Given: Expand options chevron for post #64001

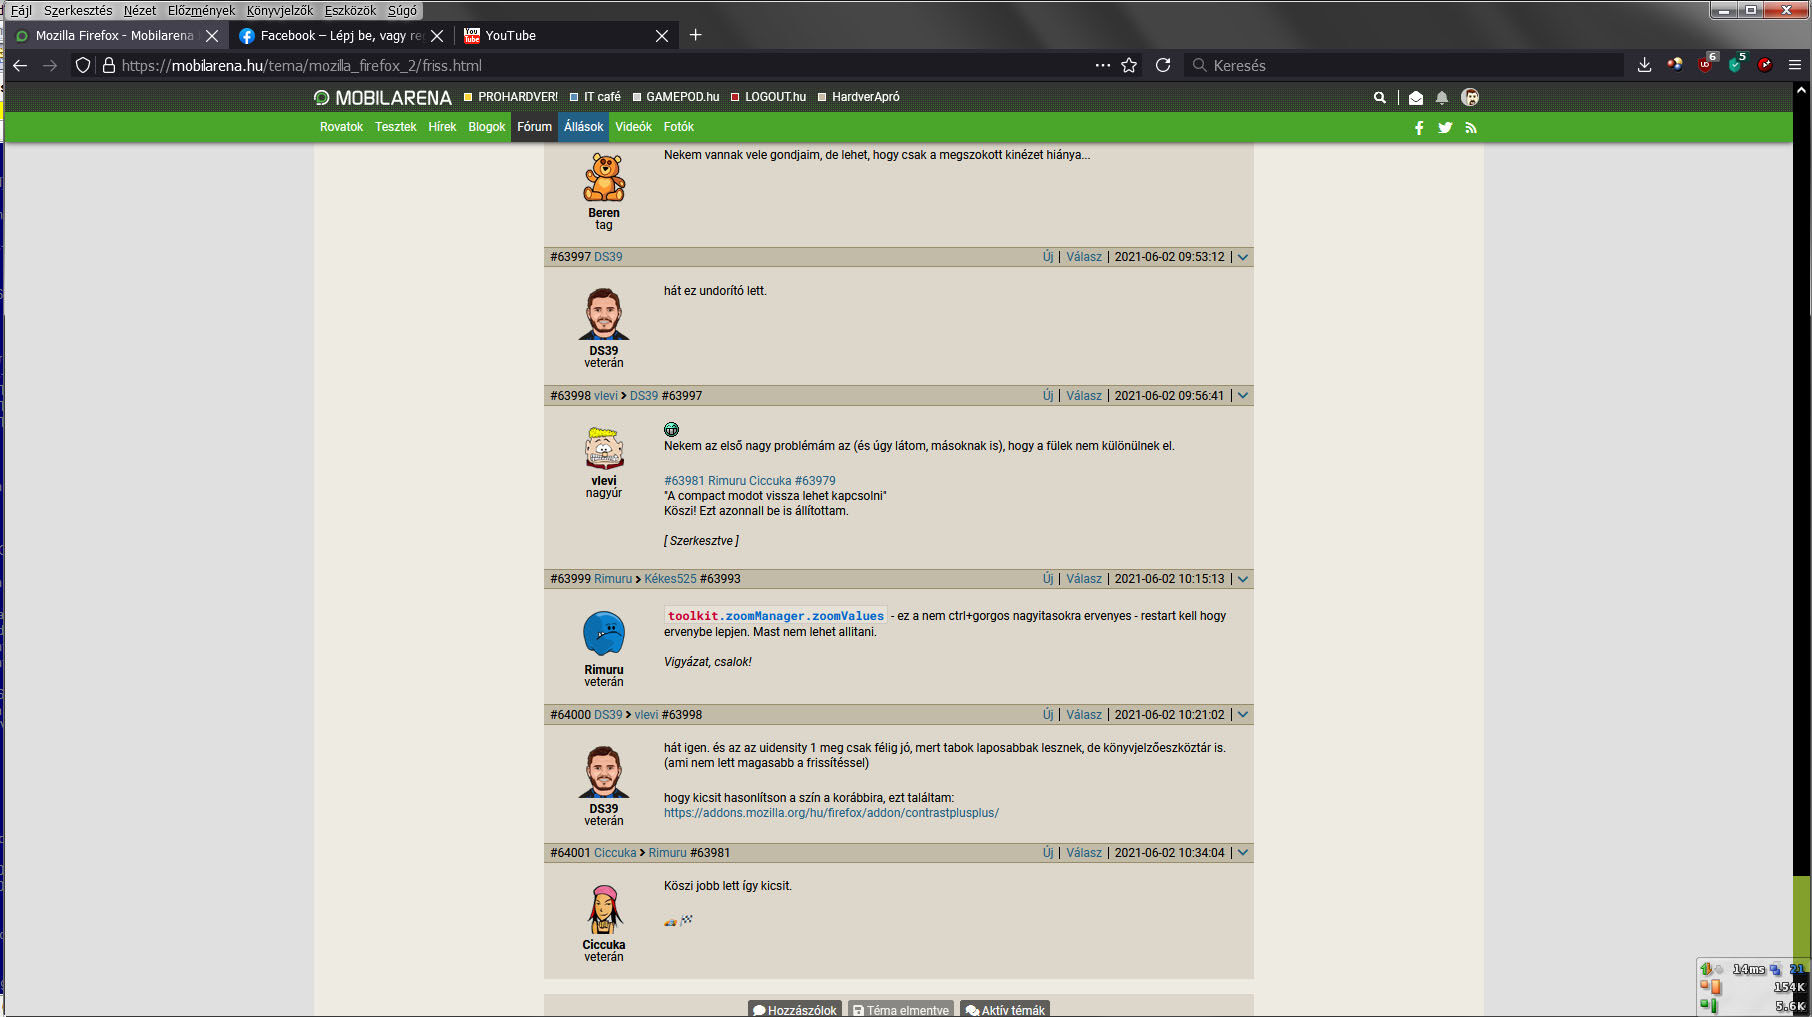Looking at the screenshot, I should [1243, 853].
